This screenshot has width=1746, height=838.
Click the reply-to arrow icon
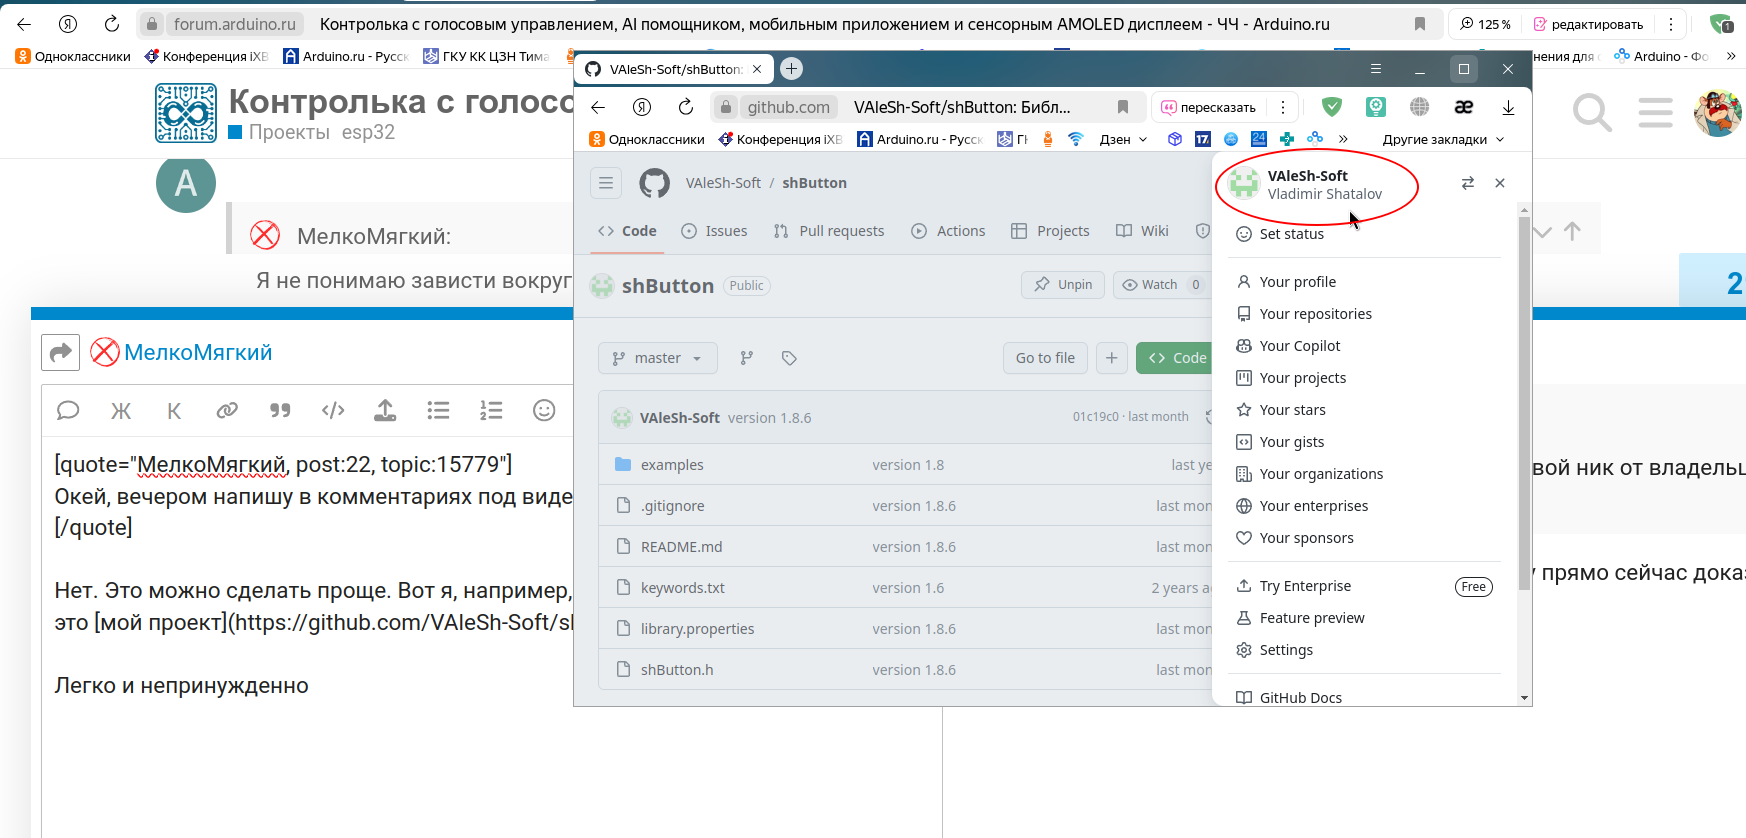coord(61,352)
